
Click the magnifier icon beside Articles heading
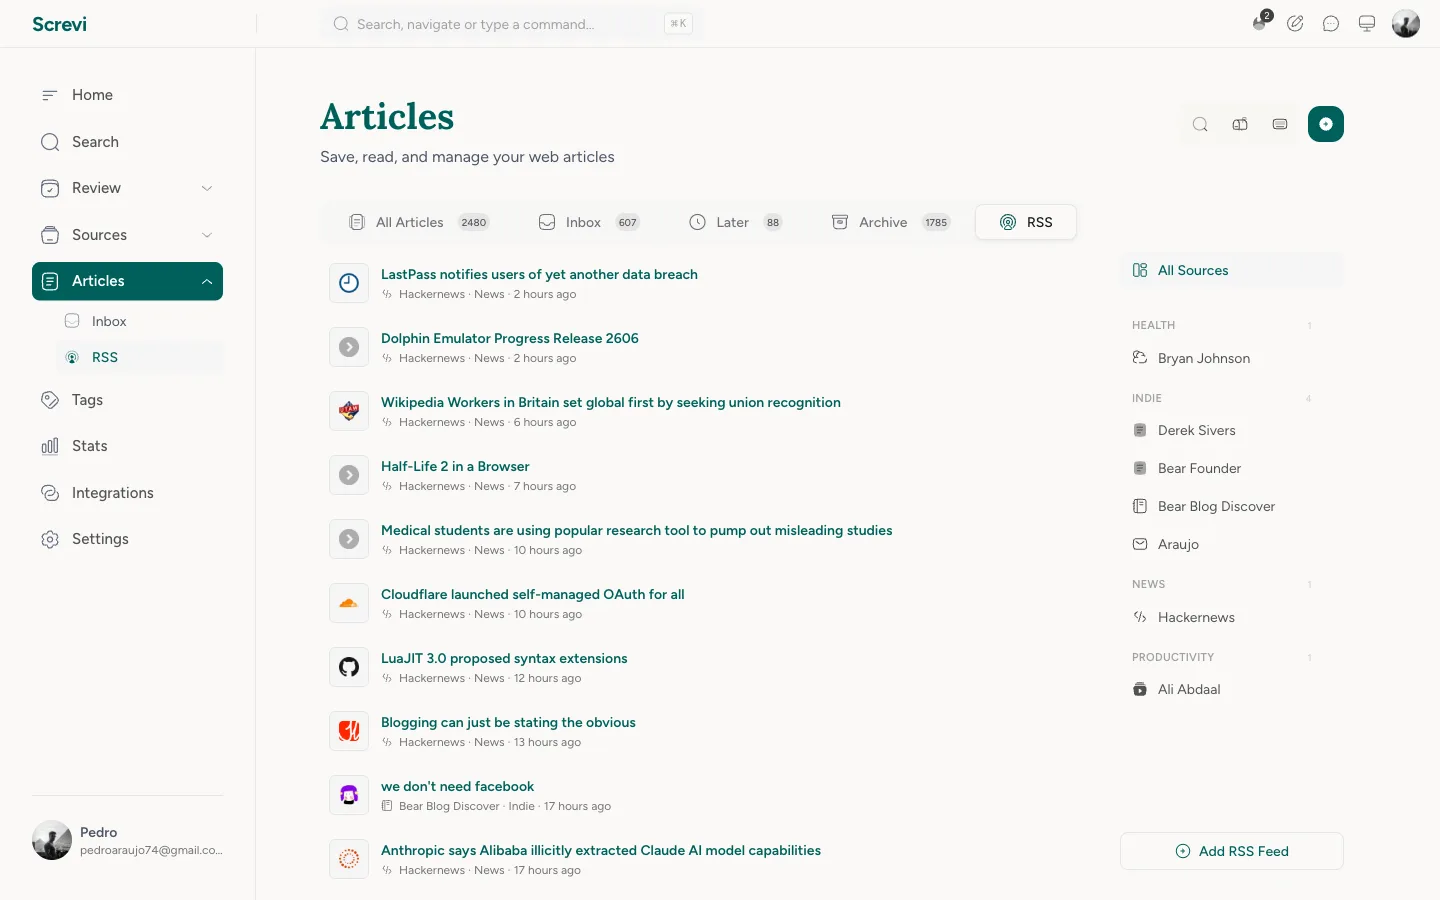point(1200,124)
